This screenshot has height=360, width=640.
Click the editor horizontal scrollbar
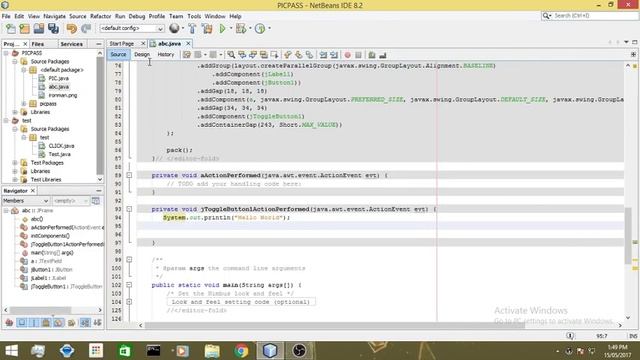[335, 325]
